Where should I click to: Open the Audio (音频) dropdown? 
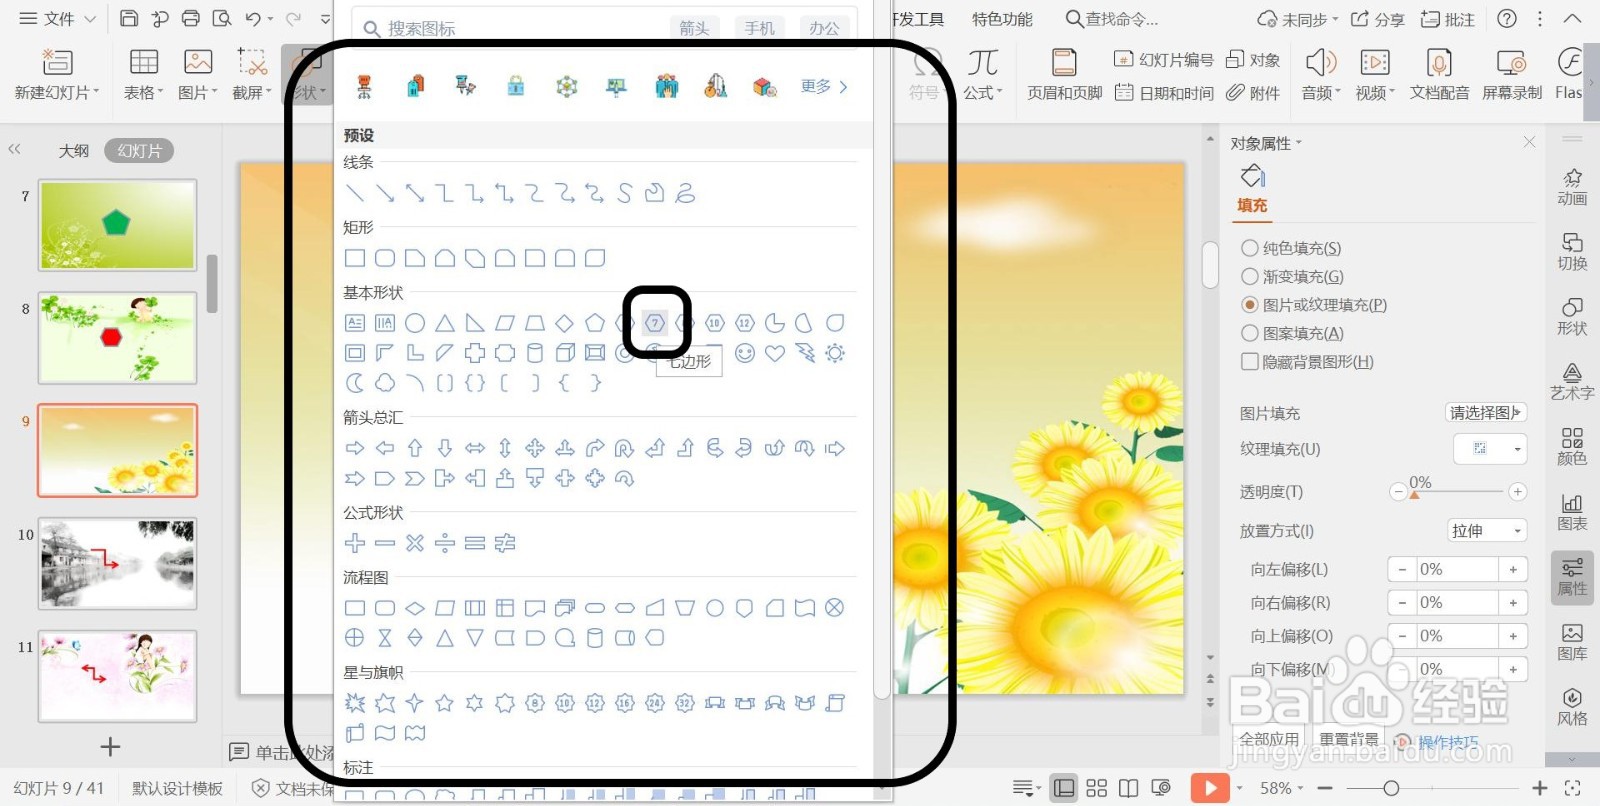click(x=1320, y=93)
